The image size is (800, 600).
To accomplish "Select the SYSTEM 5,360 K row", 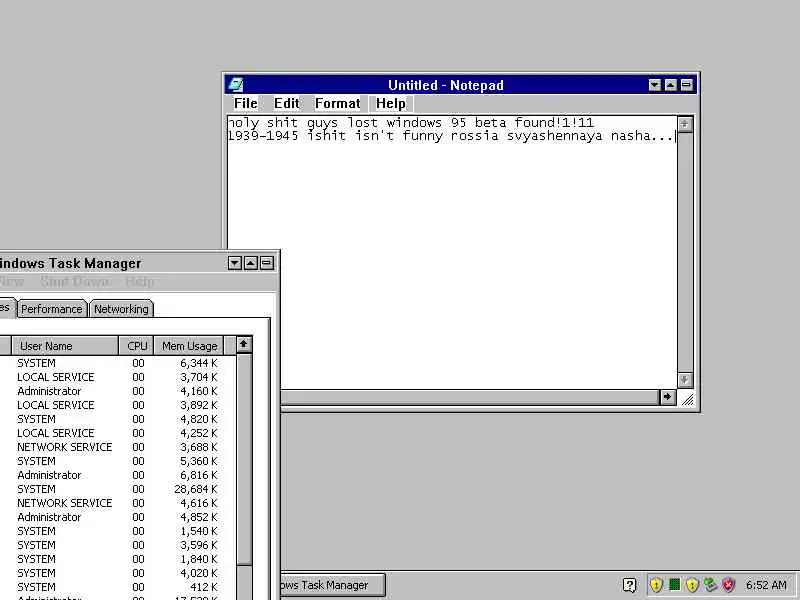I will pos(118,461).
